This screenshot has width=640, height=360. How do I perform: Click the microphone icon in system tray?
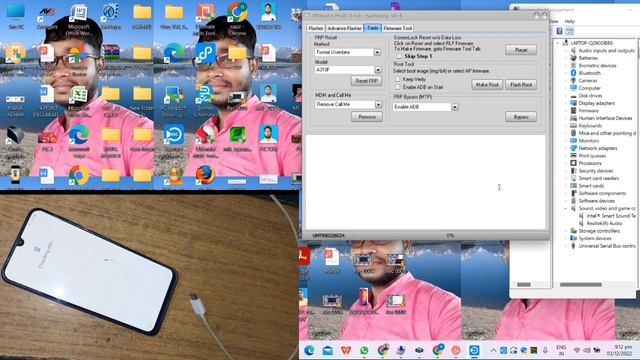point(545,350)
